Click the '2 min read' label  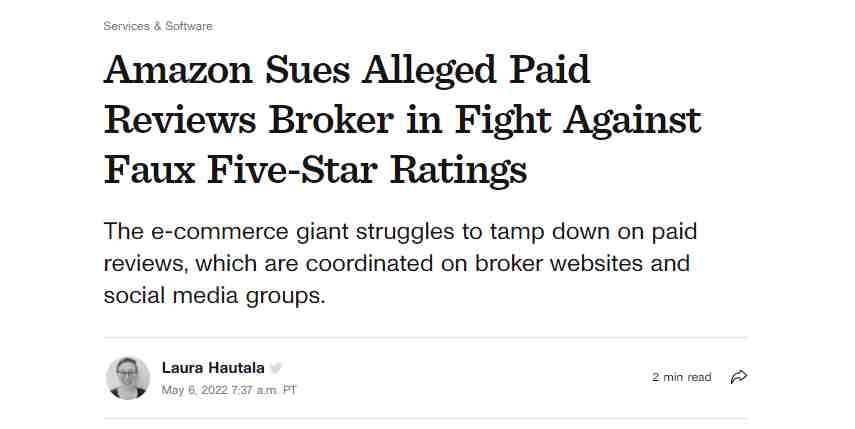click(x=682, y=377)
